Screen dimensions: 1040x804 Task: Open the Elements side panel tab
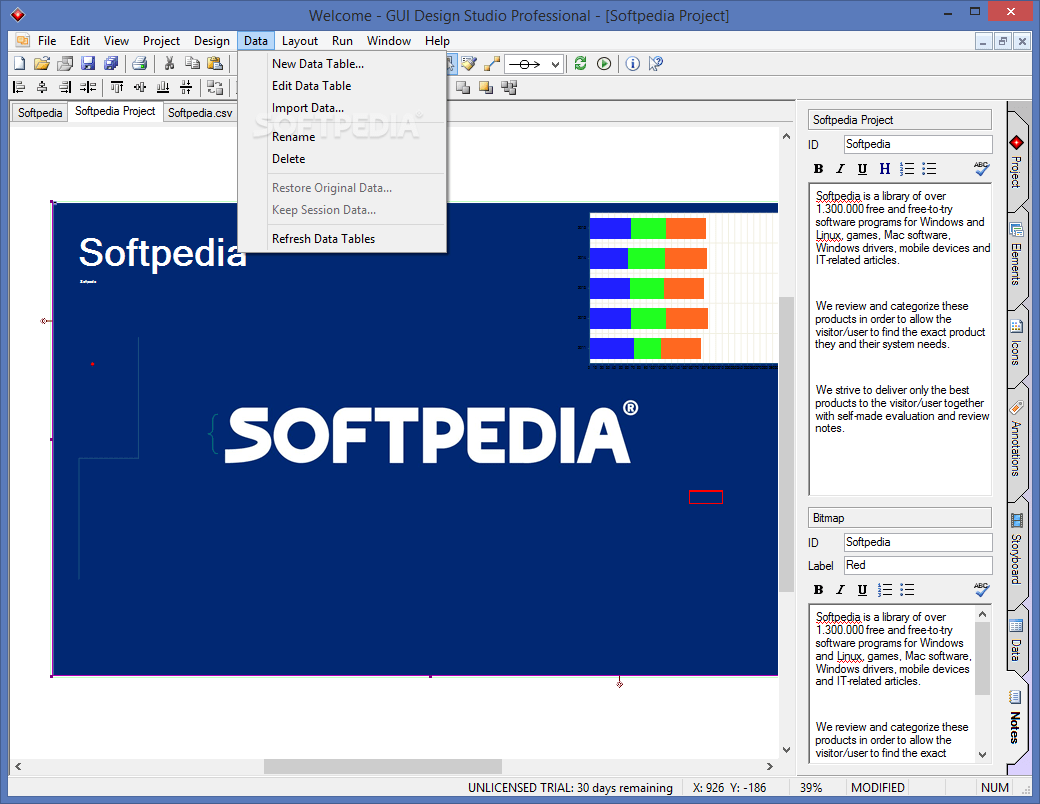pyautogui.click(x=1016, y=256)
